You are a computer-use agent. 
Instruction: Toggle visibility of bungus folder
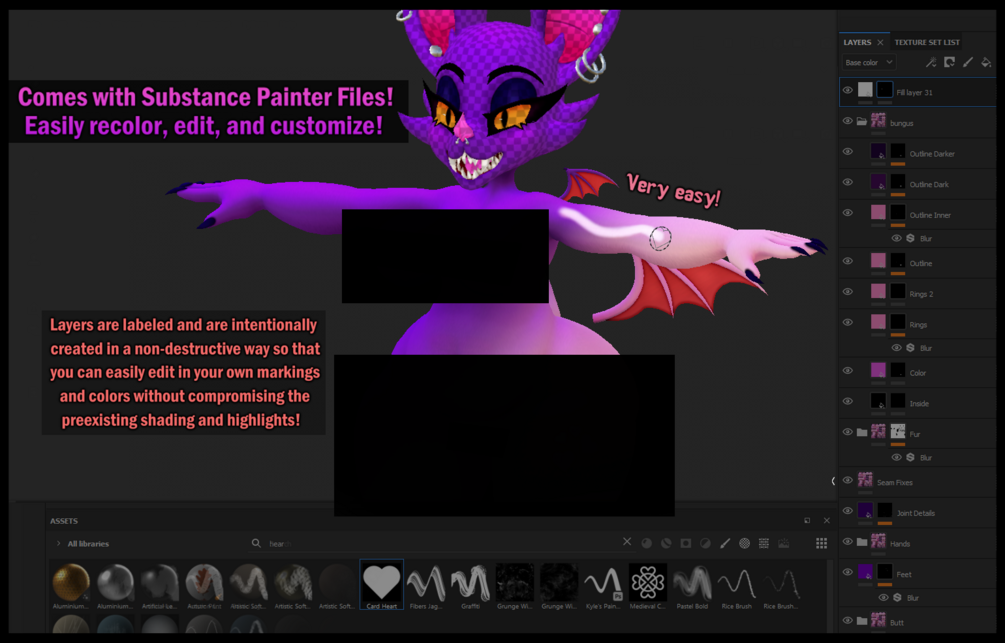(x=847, y=121)
